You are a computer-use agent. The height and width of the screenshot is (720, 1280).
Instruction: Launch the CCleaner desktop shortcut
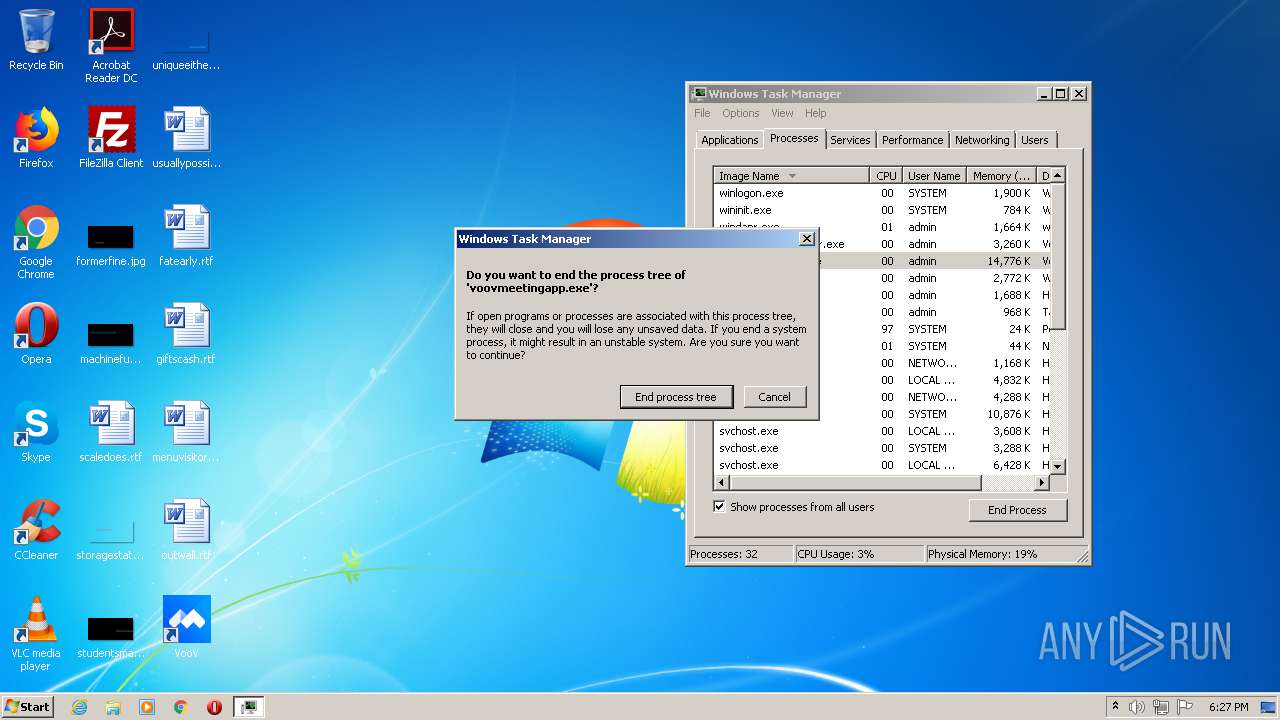point(36,530)
